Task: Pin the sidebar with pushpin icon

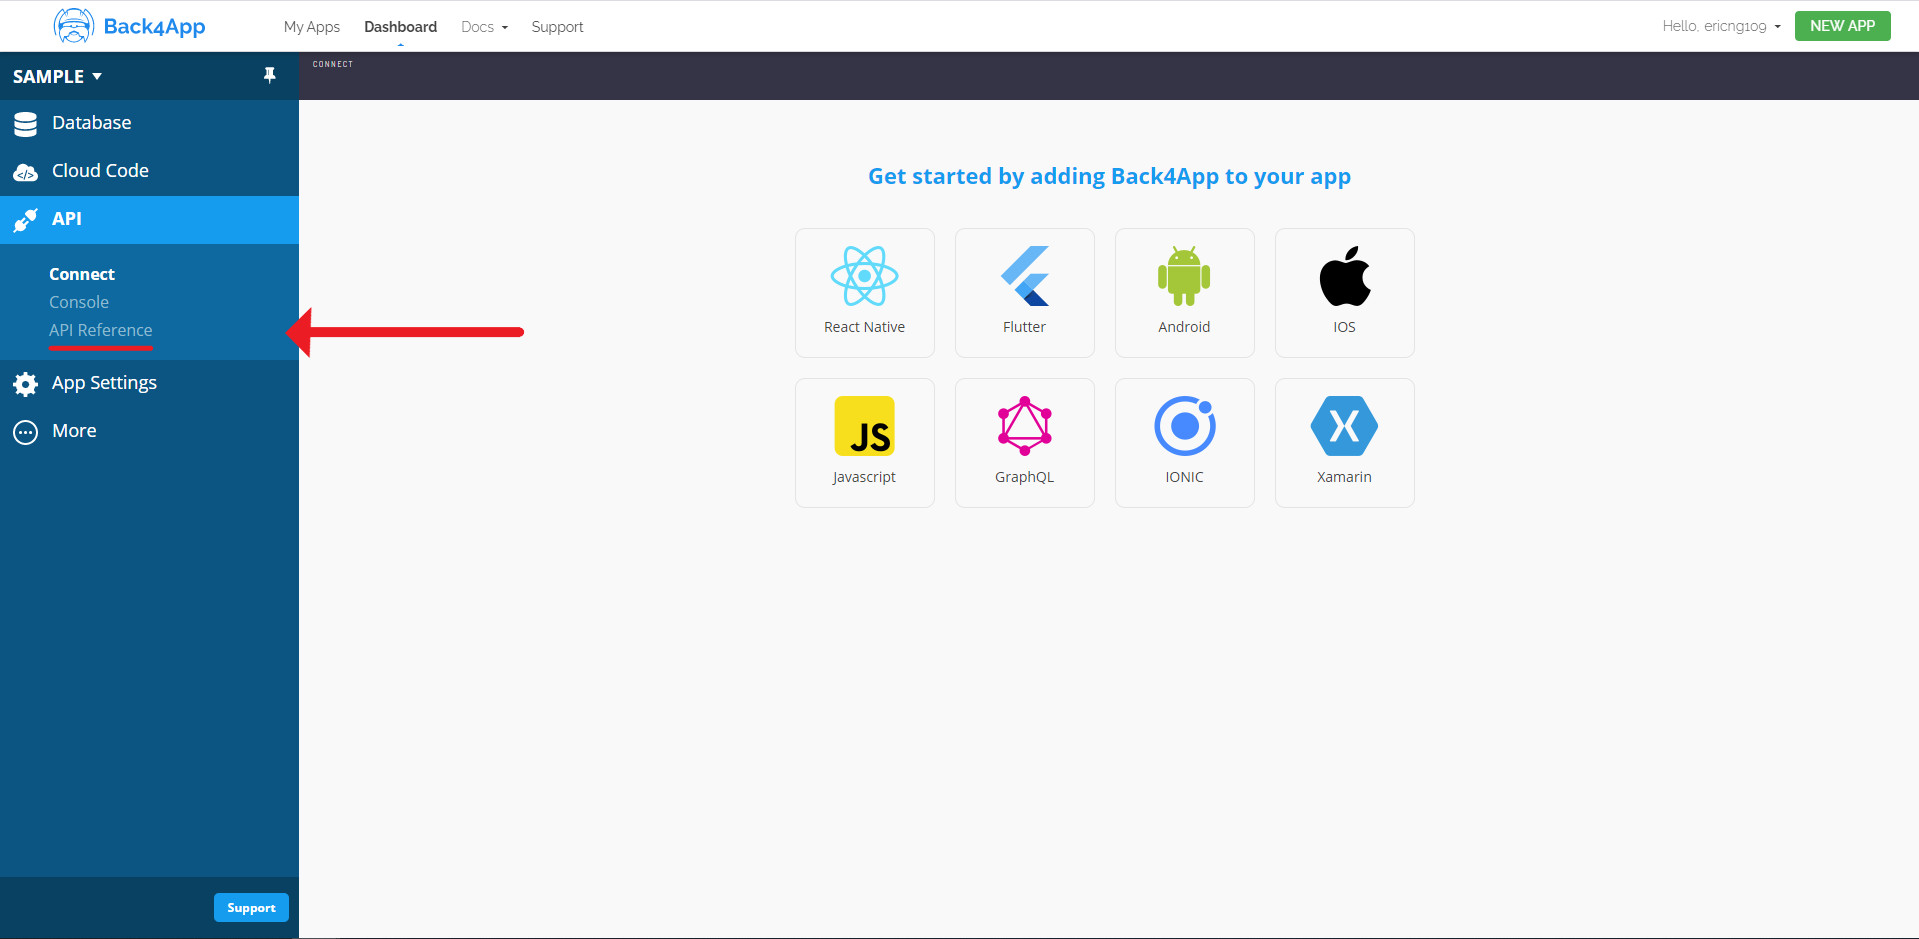Action: coord(269,75)
